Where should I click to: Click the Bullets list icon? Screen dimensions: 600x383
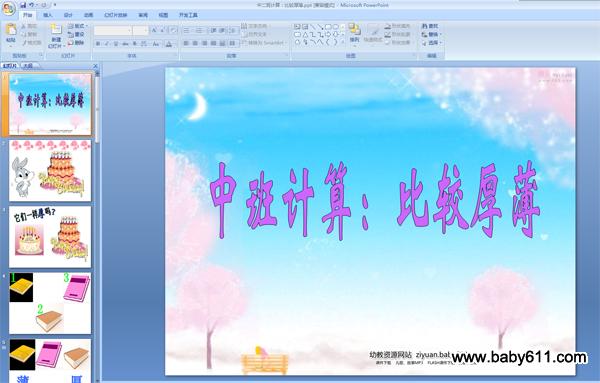click(x=187, y=30)
